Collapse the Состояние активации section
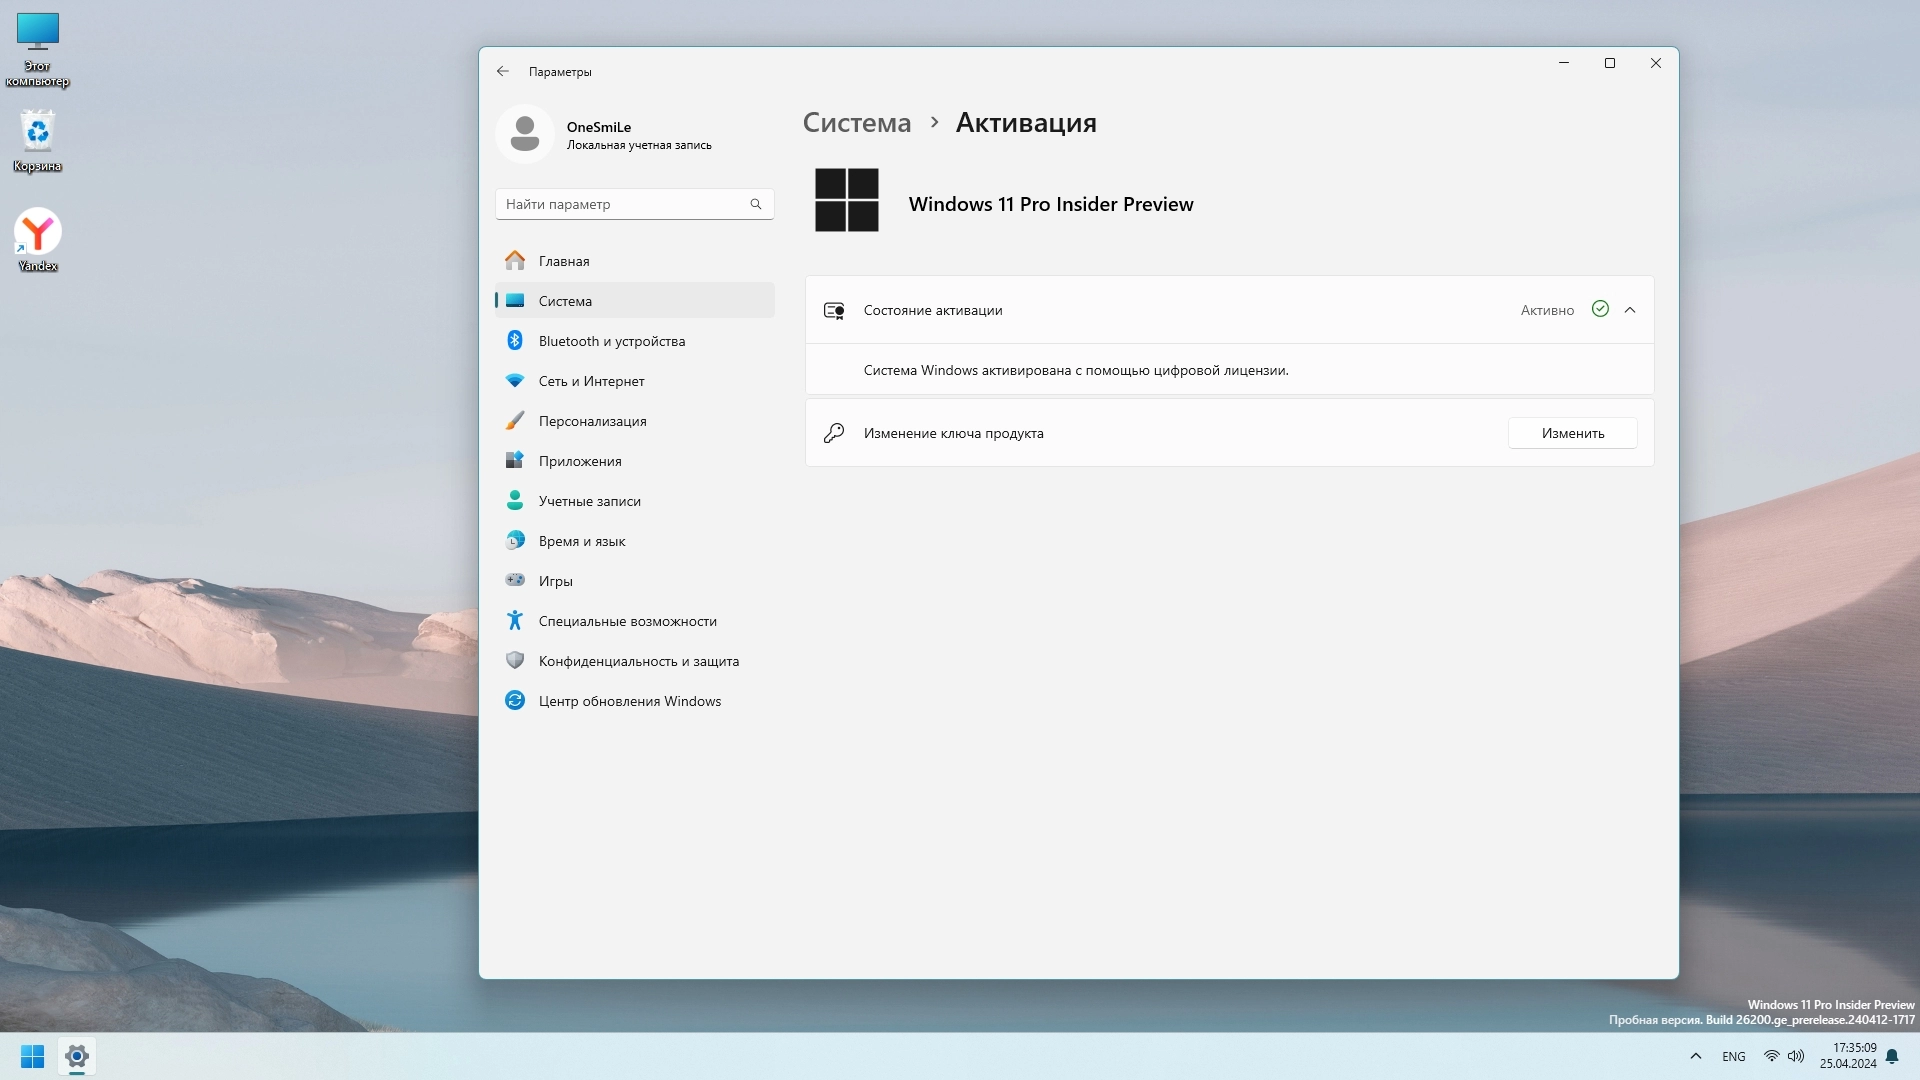 pos(1630,310)
